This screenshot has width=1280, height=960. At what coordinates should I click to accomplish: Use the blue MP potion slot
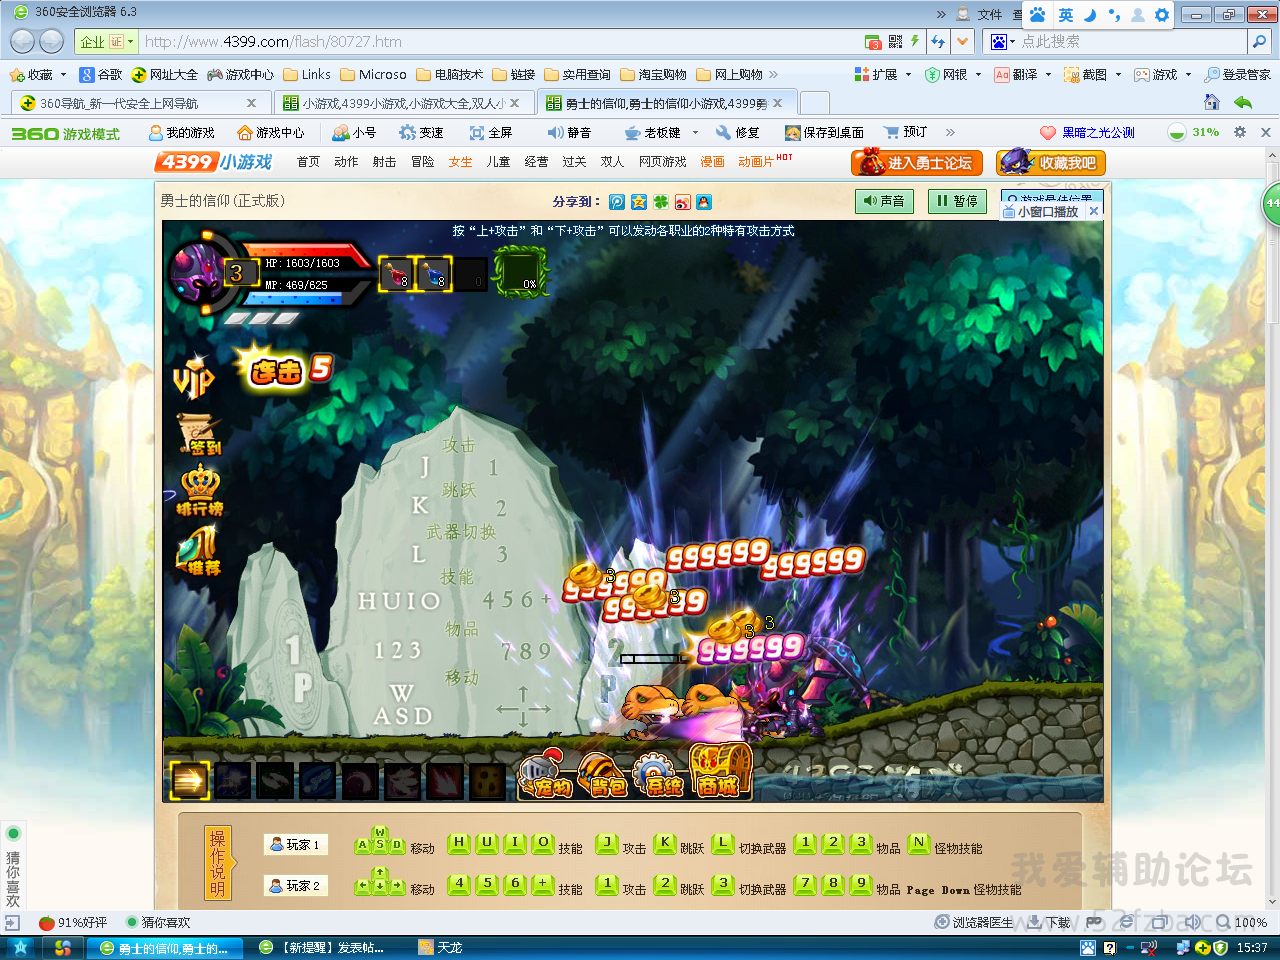tap(434, 273)
